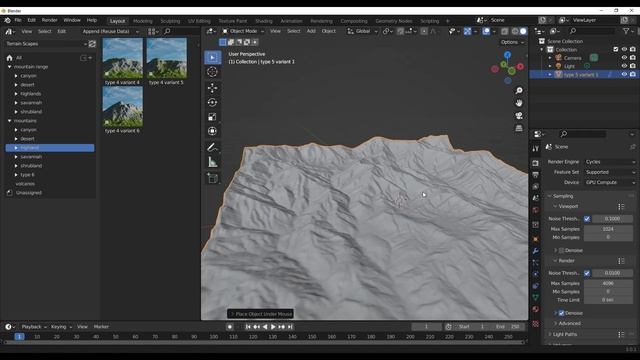Open Feature Set Supported dropdown
The height and width of the screenshot is (360, 640).
(610, 172)
